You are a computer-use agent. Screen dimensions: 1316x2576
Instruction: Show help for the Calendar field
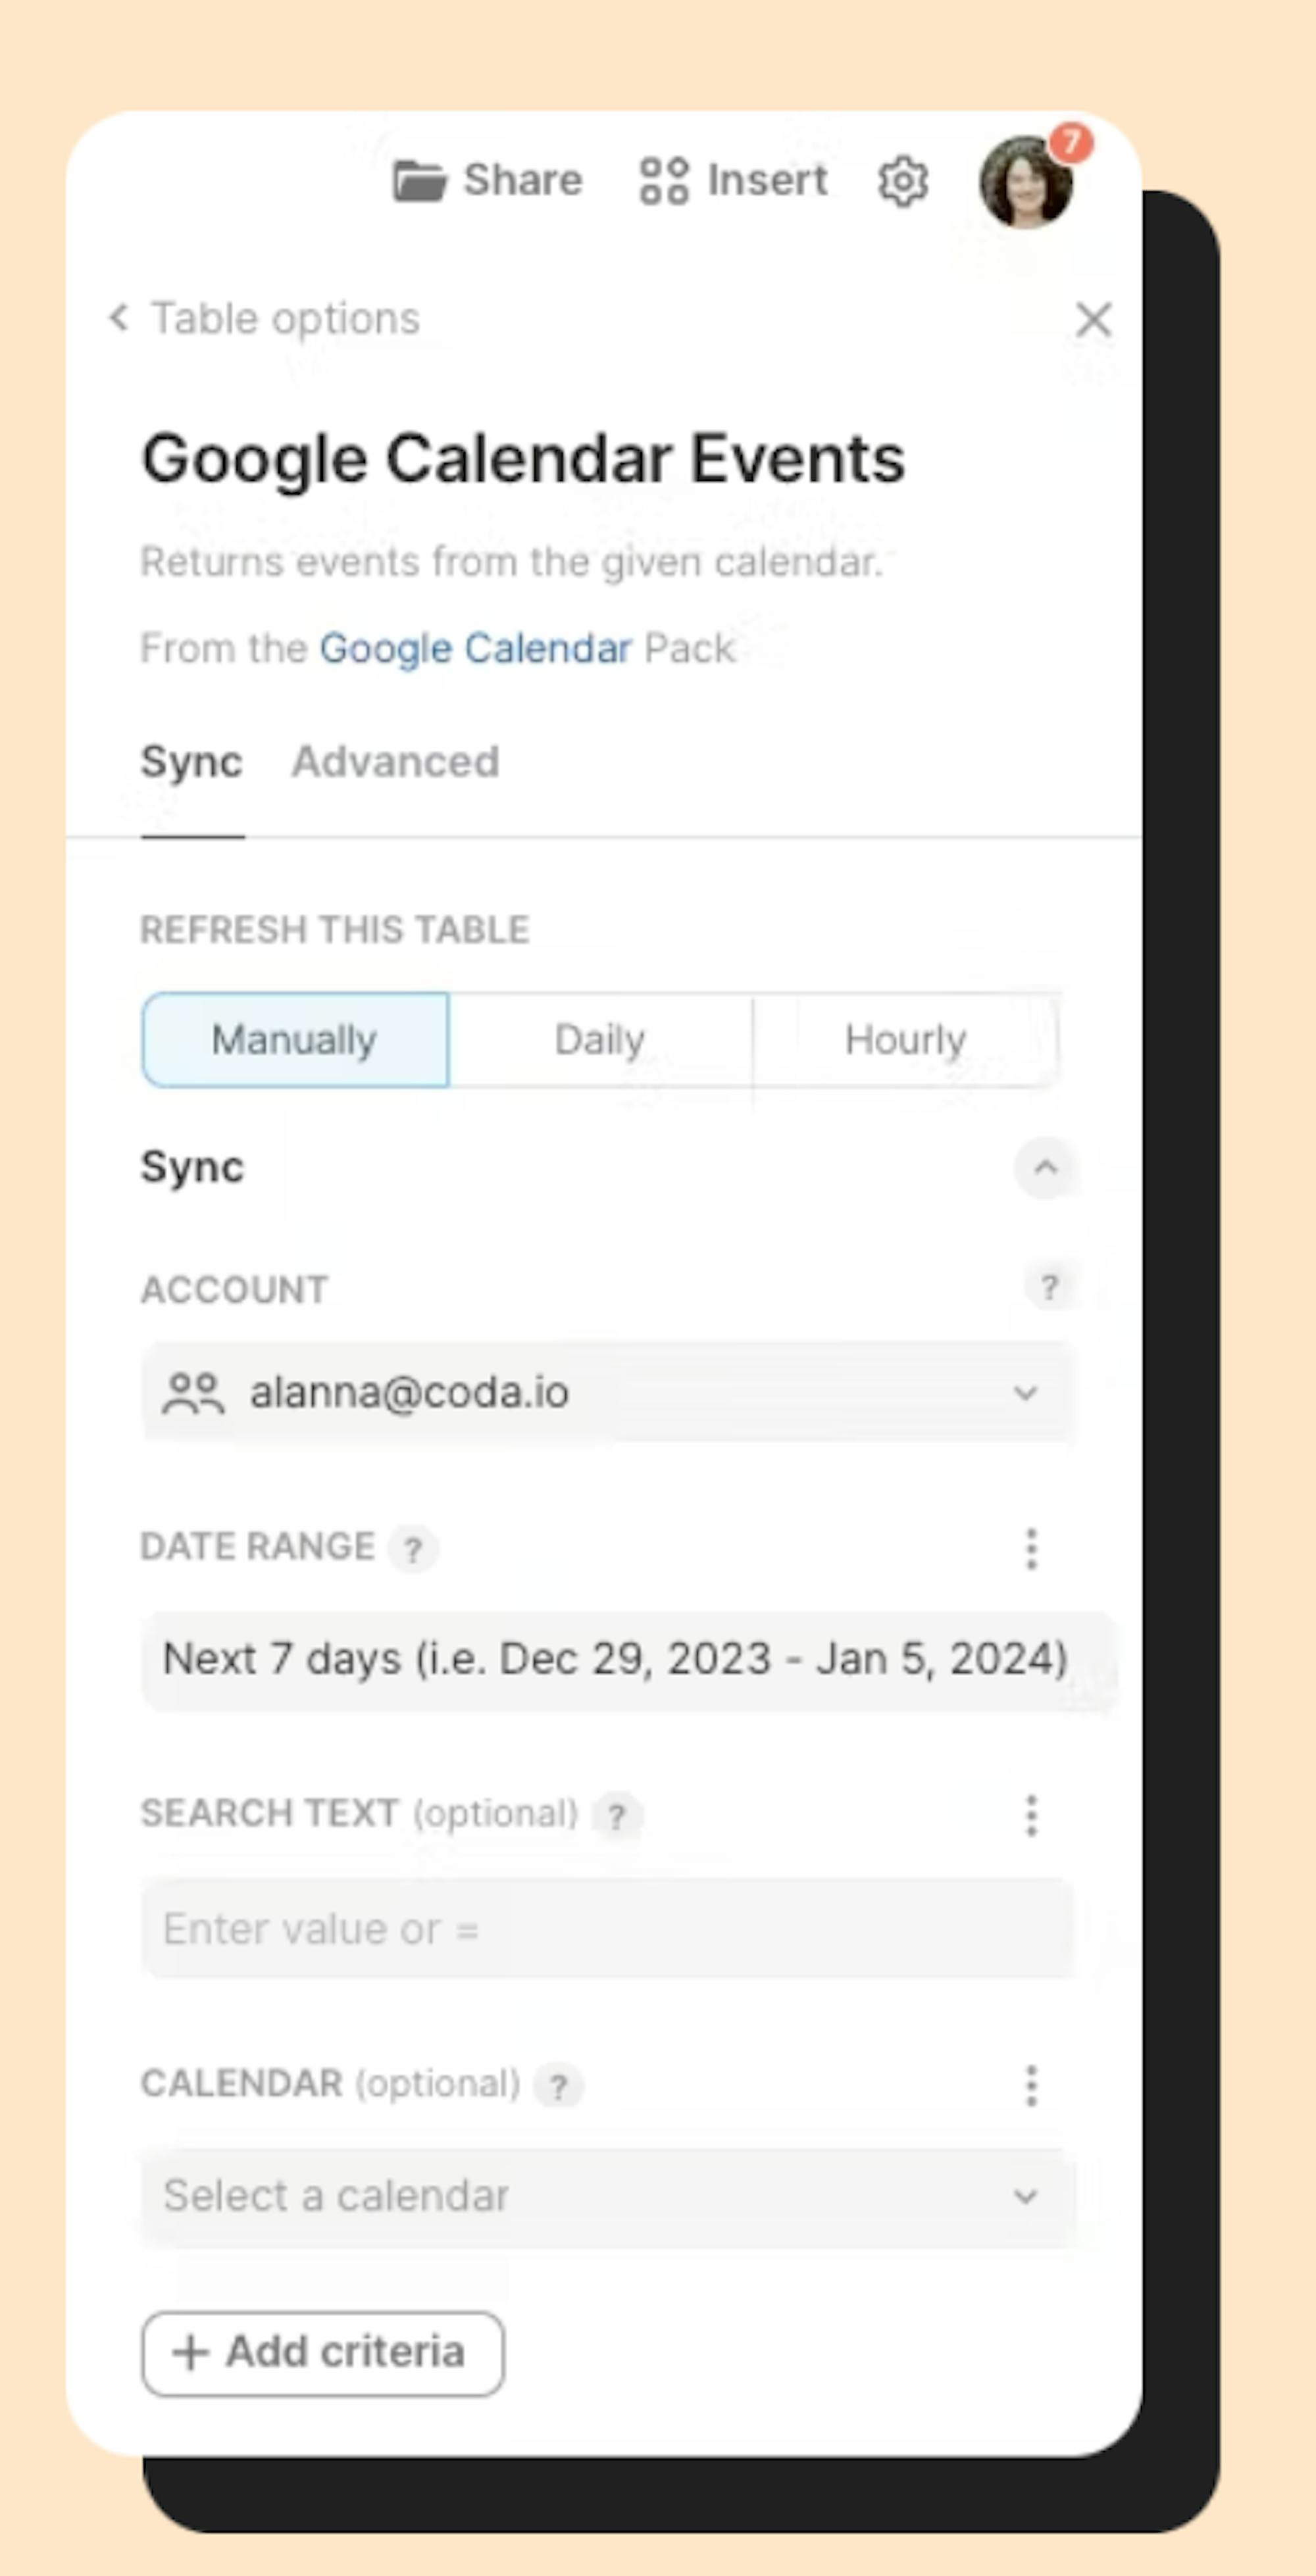pos(558,2087)
